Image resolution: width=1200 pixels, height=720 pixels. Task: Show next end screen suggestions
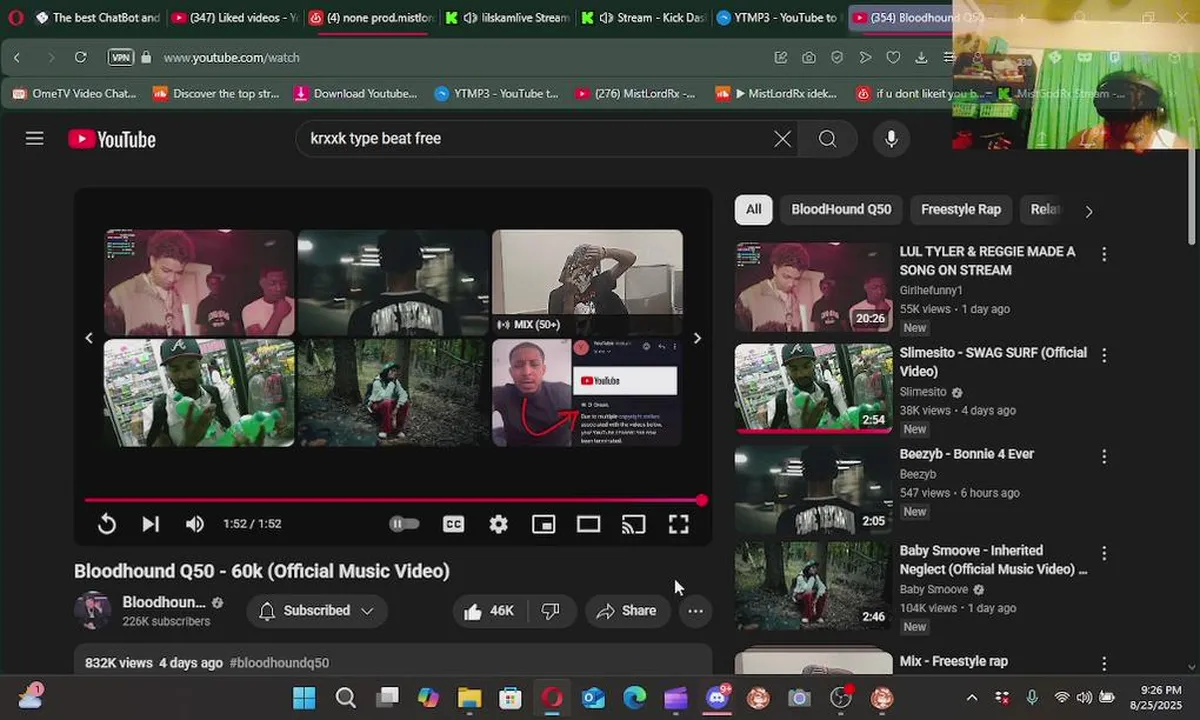[697, 338]
